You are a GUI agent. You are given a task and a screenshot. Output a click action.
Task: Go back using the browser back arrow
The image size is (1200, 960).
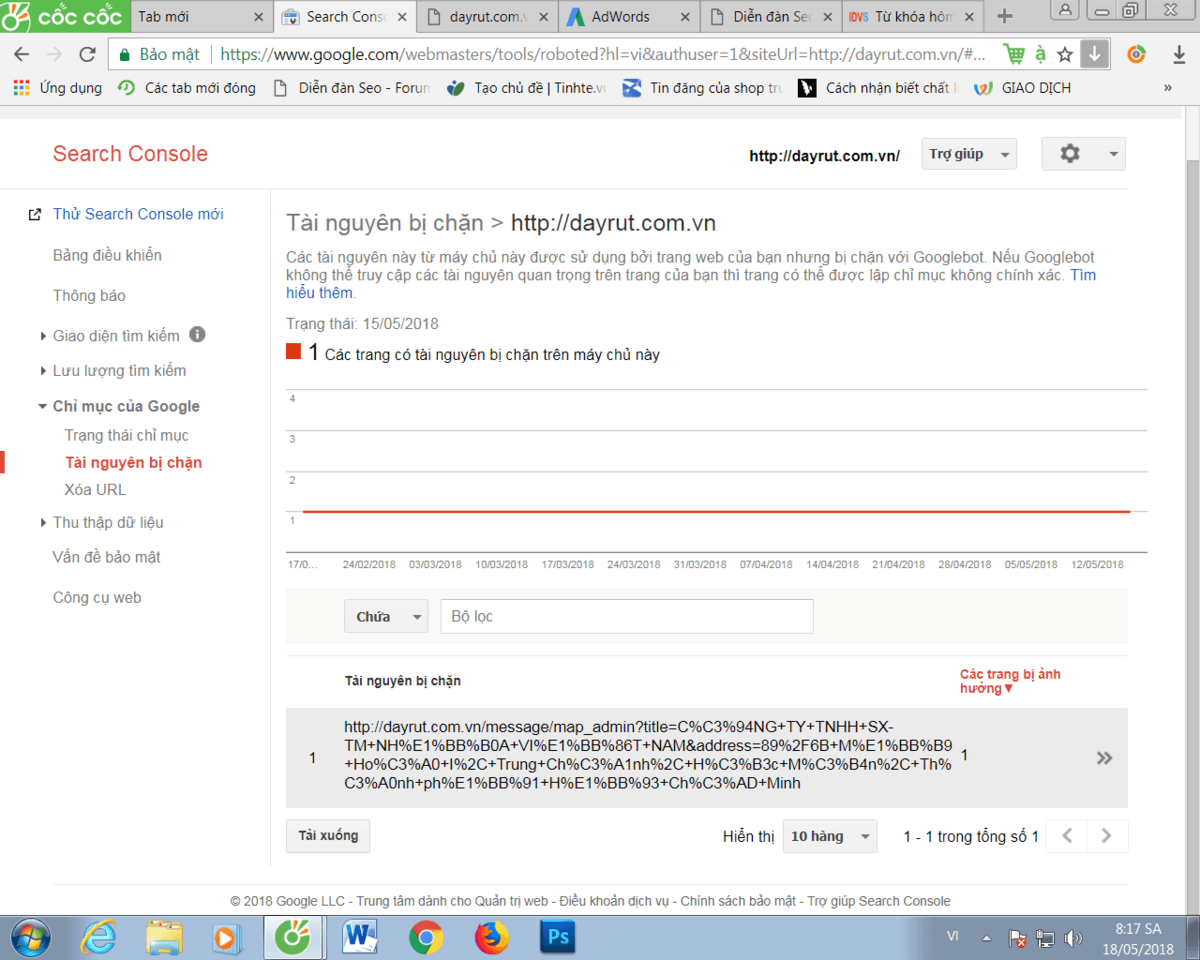[22, 54]
